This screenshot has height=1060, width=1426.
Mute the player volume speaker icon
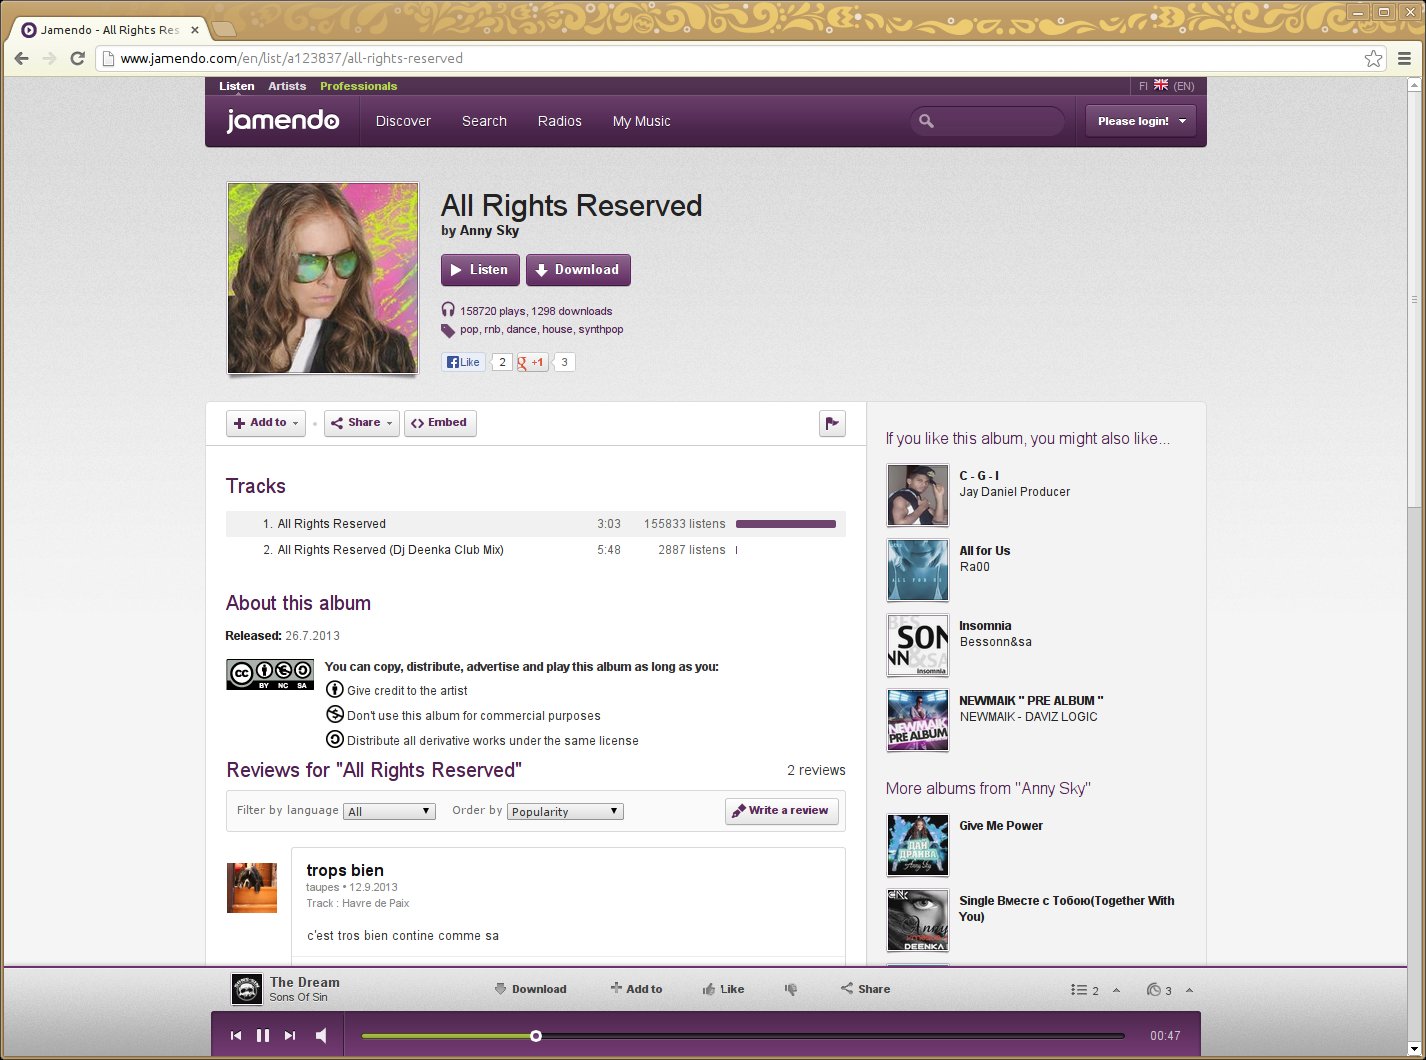tap(321, 1036)
